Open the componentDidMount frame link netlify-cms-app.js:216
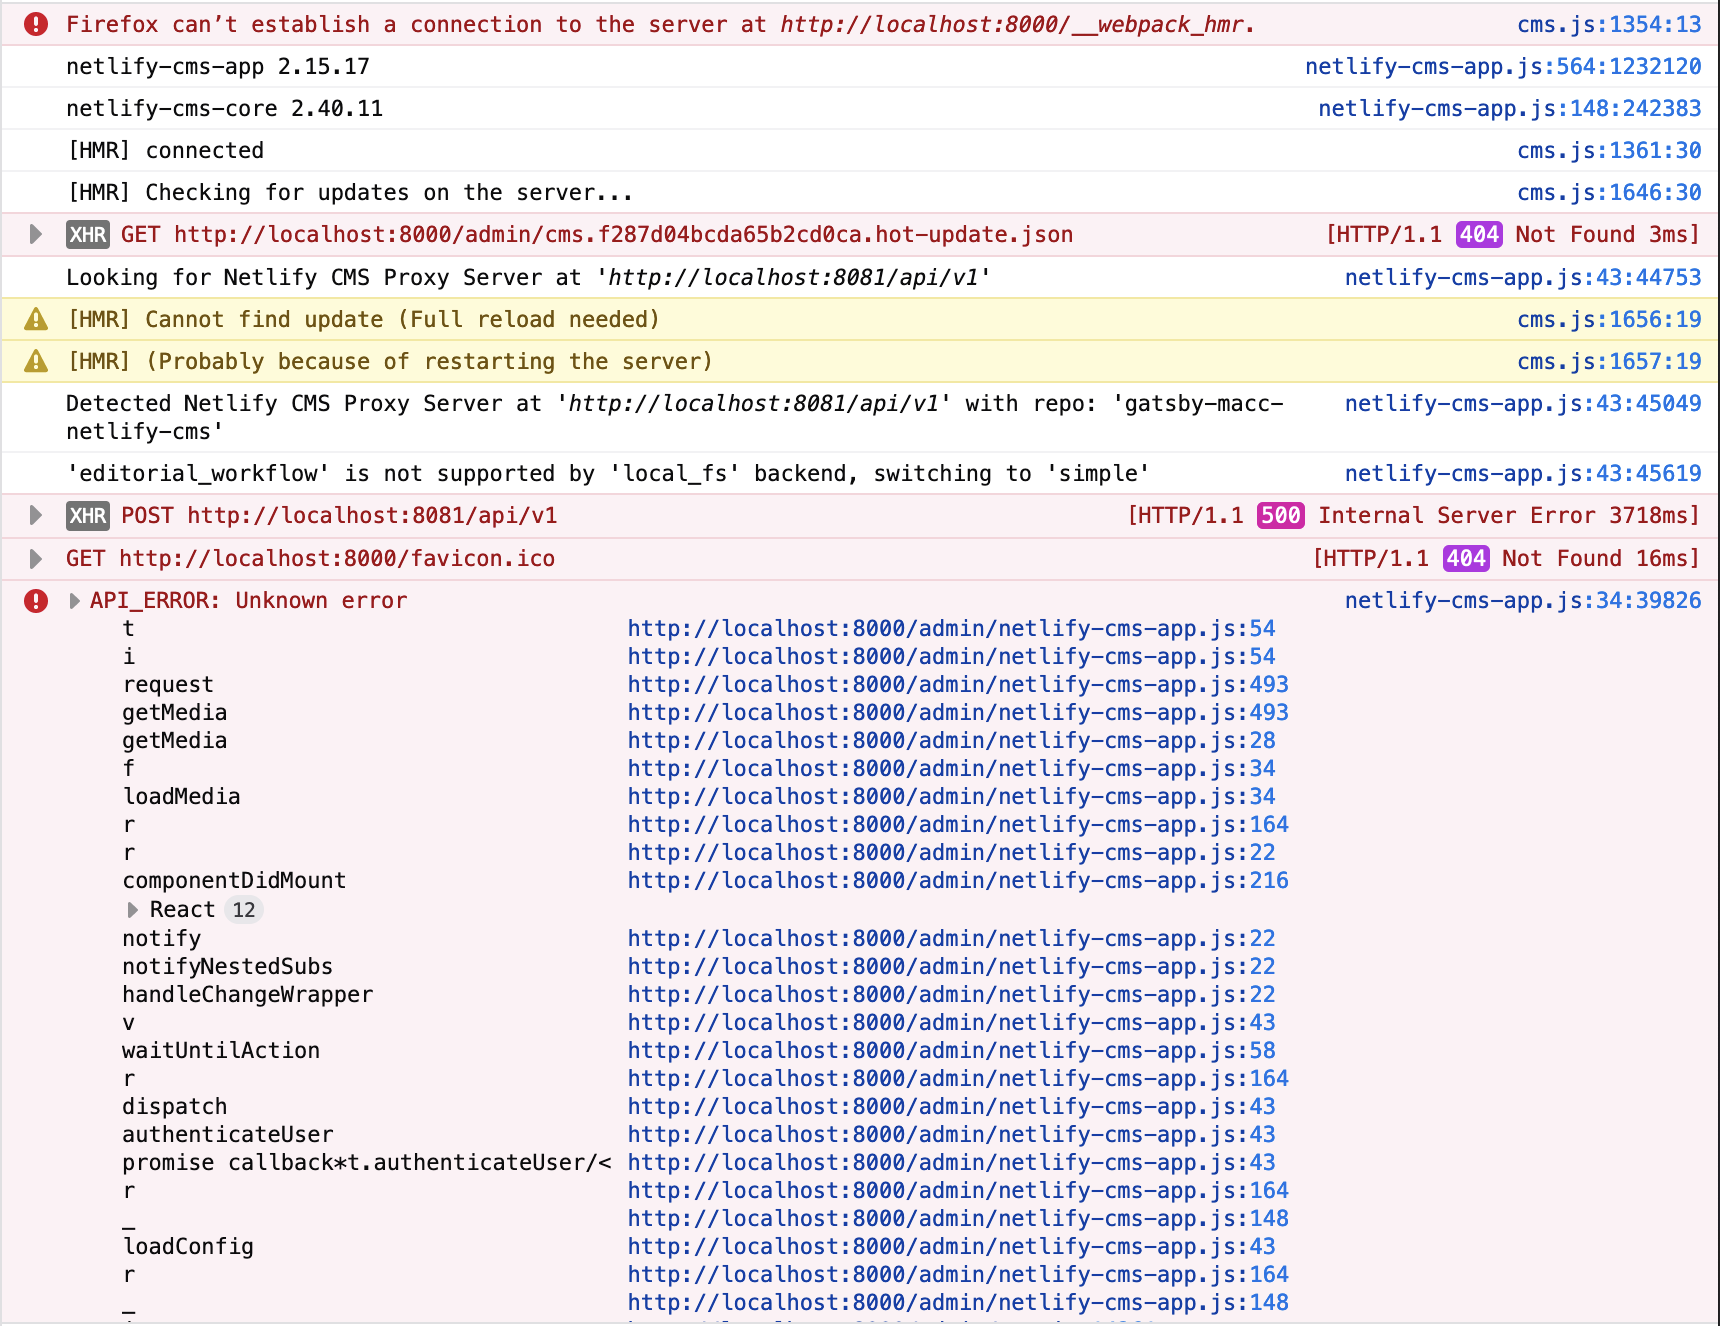This screenshot has width=1720, height=1326. pos(957,881)
